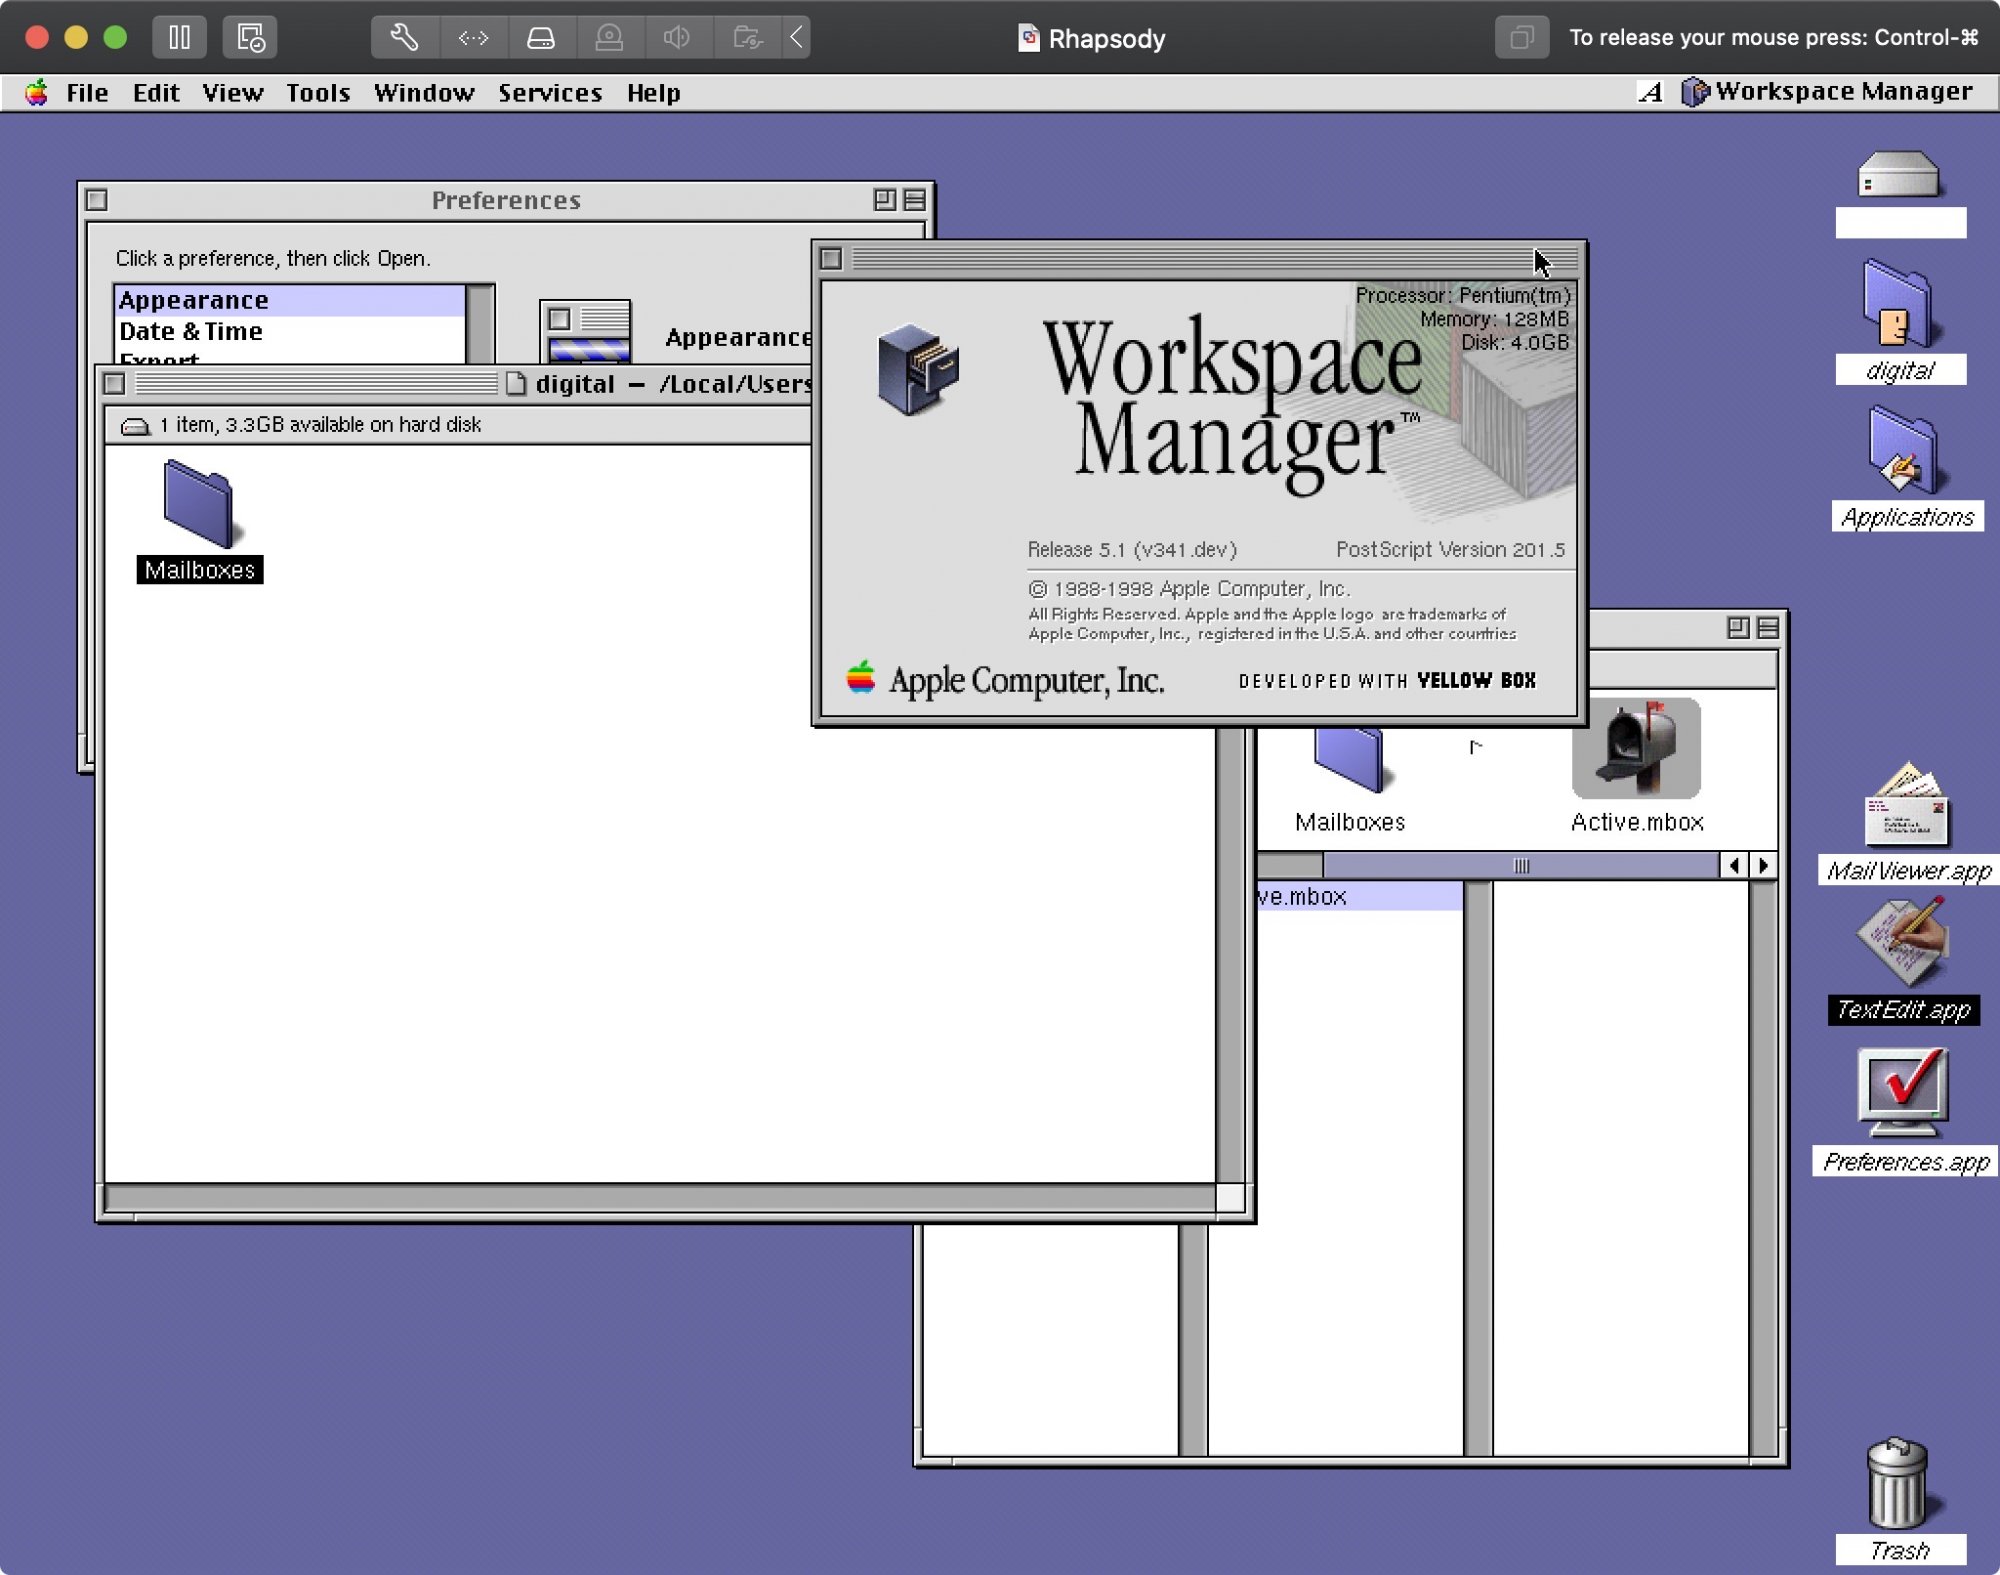Open virtual machine settings wrench
The image size is (2000, 1575).
pos(404,38)
